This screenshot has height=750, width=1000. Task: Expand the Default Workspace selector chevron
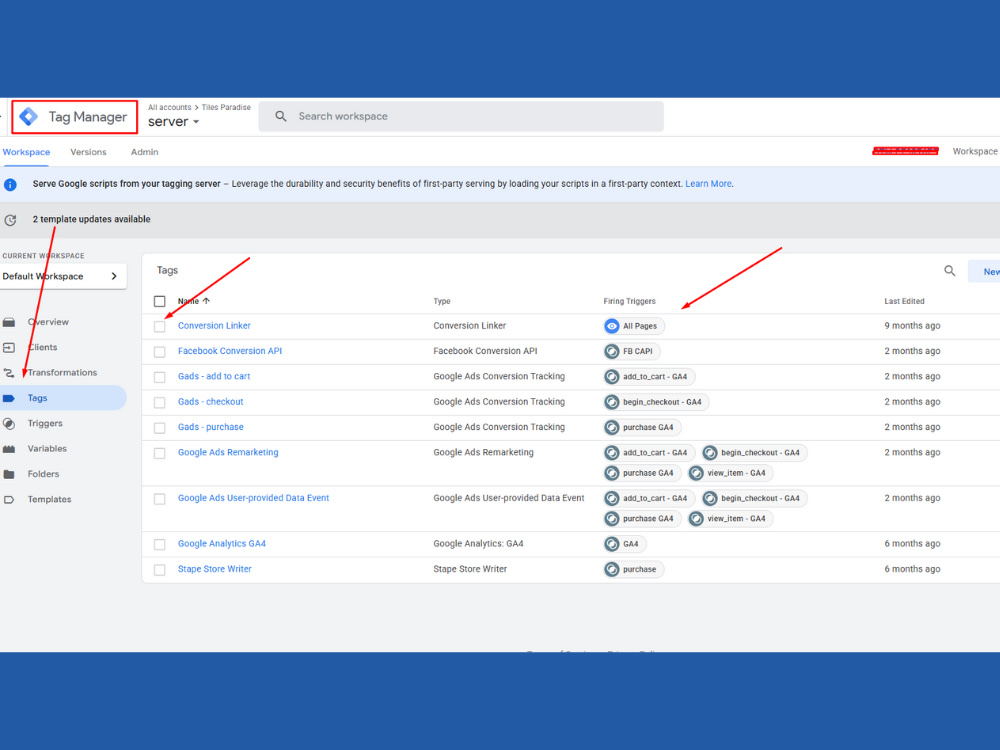pyautogui.click(x=114, y=276)
